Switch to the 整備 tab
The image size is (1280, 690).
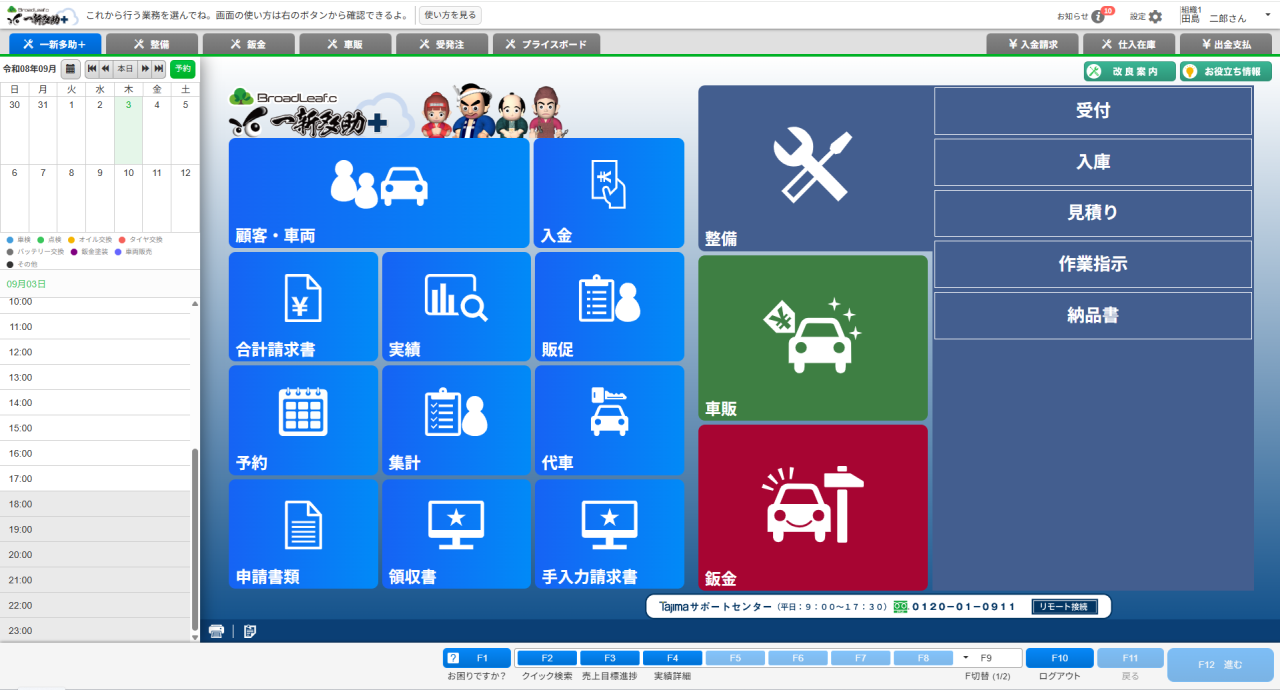pyautogui.click(x=151, y=44)
